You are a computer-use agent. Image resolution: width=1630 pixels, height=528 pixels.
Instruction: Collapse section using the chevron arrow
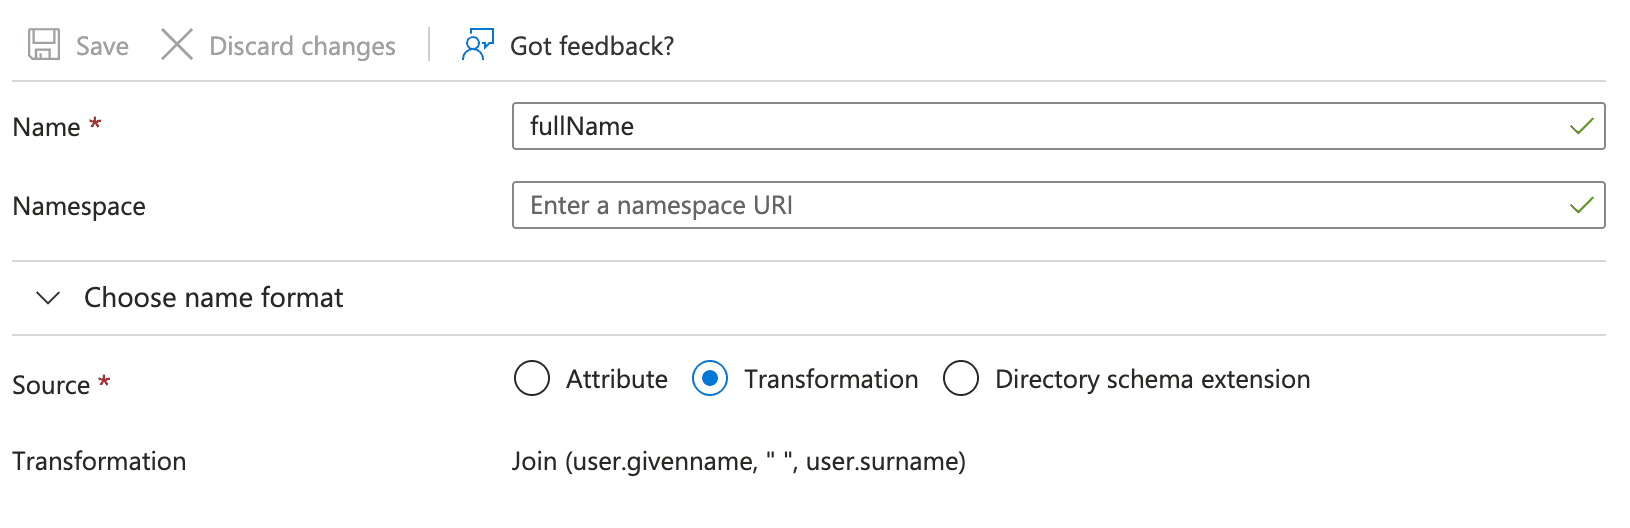pyautogui.click(x=48, y=298)
